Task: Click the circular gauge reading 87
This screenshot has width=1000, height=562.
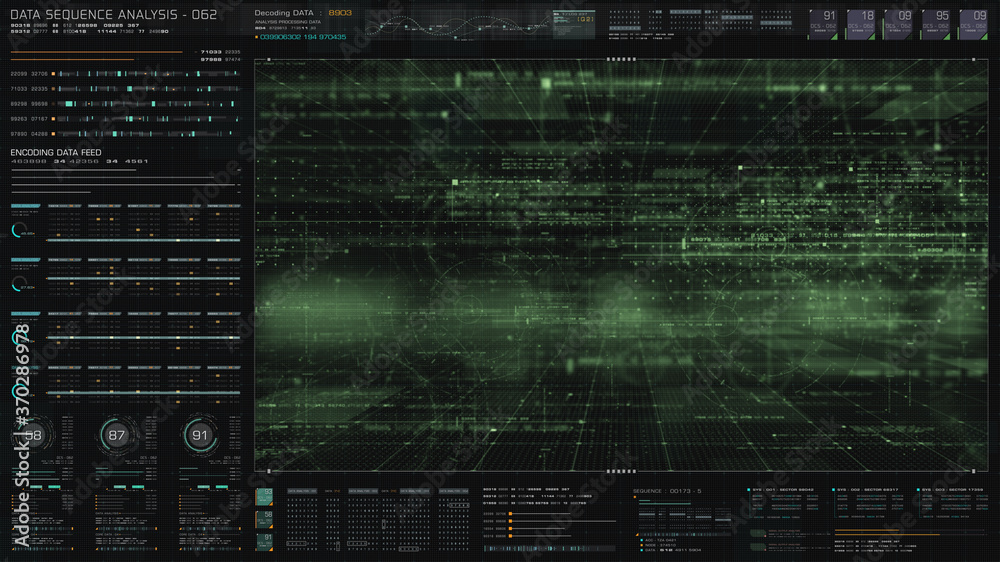Action: click(116, 436)
